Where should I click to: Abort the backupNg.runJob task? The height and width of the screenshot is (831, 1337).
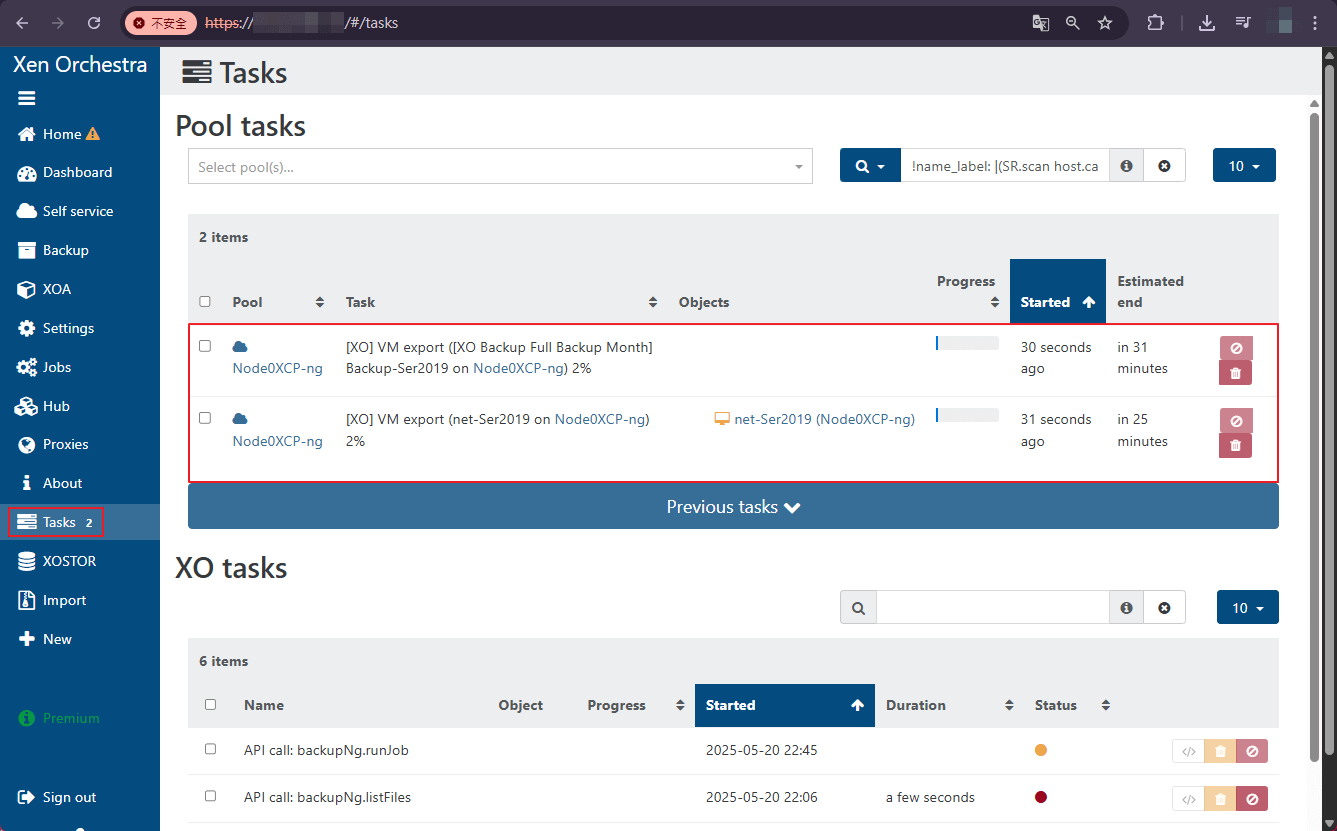[1252, 751]
